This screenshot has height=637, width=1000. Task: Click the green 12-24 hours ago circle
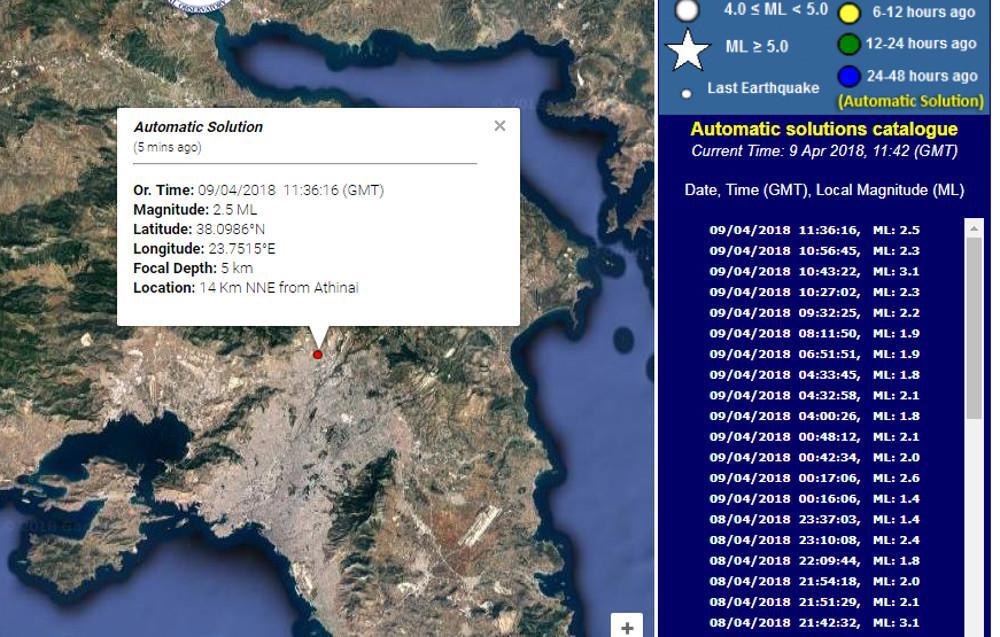click(x=849, y=44)
